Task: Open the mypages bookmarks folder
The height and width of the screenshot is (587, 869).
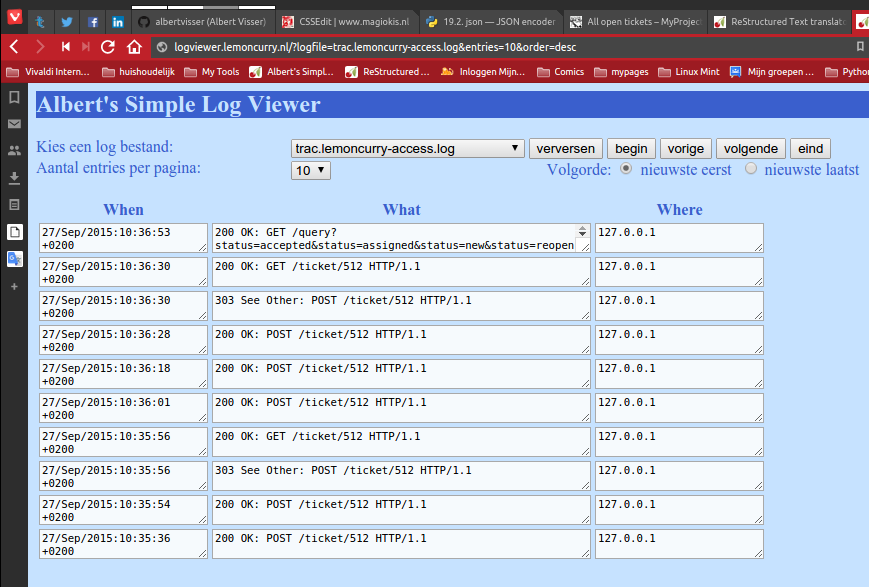Action: point(621,72)
